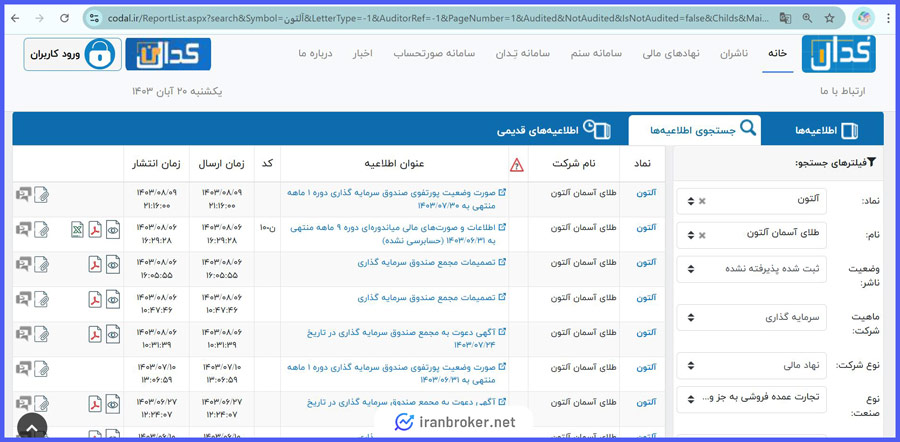Open the ناشران menu item
This screenshot has height=442, width=900.
[734, 53]
